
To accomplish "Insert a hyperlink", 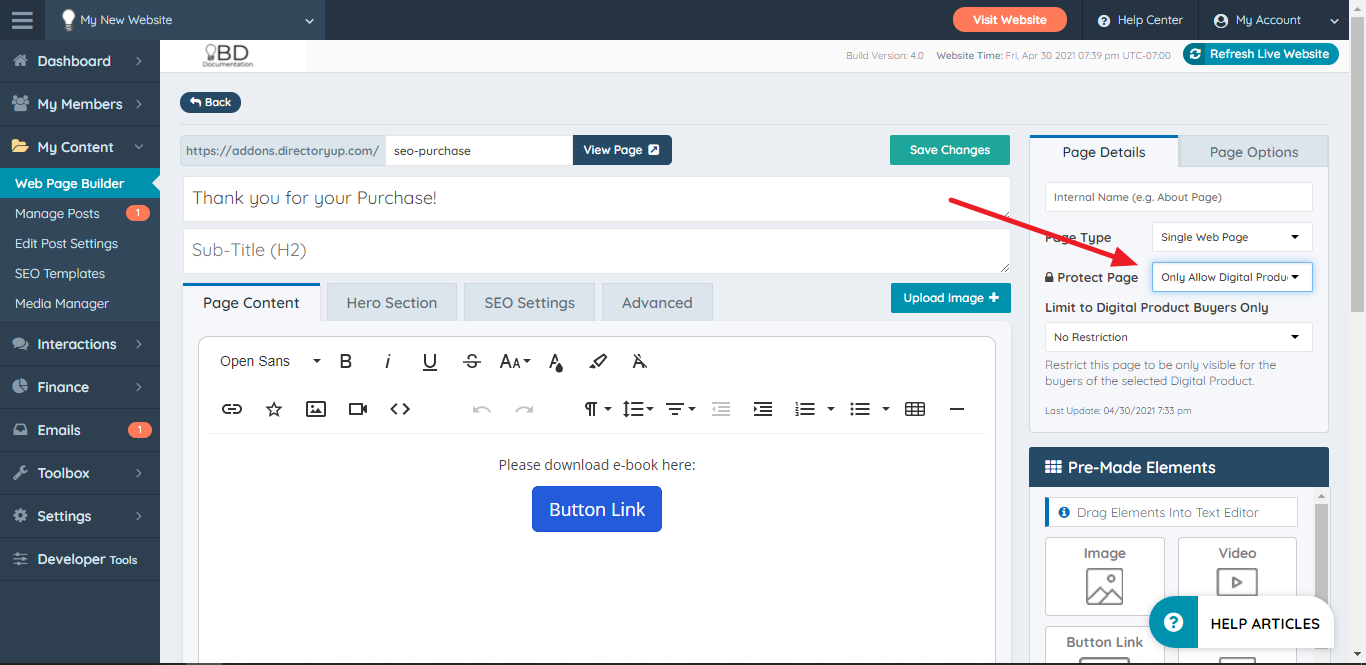I will click(x=232, y=409).
